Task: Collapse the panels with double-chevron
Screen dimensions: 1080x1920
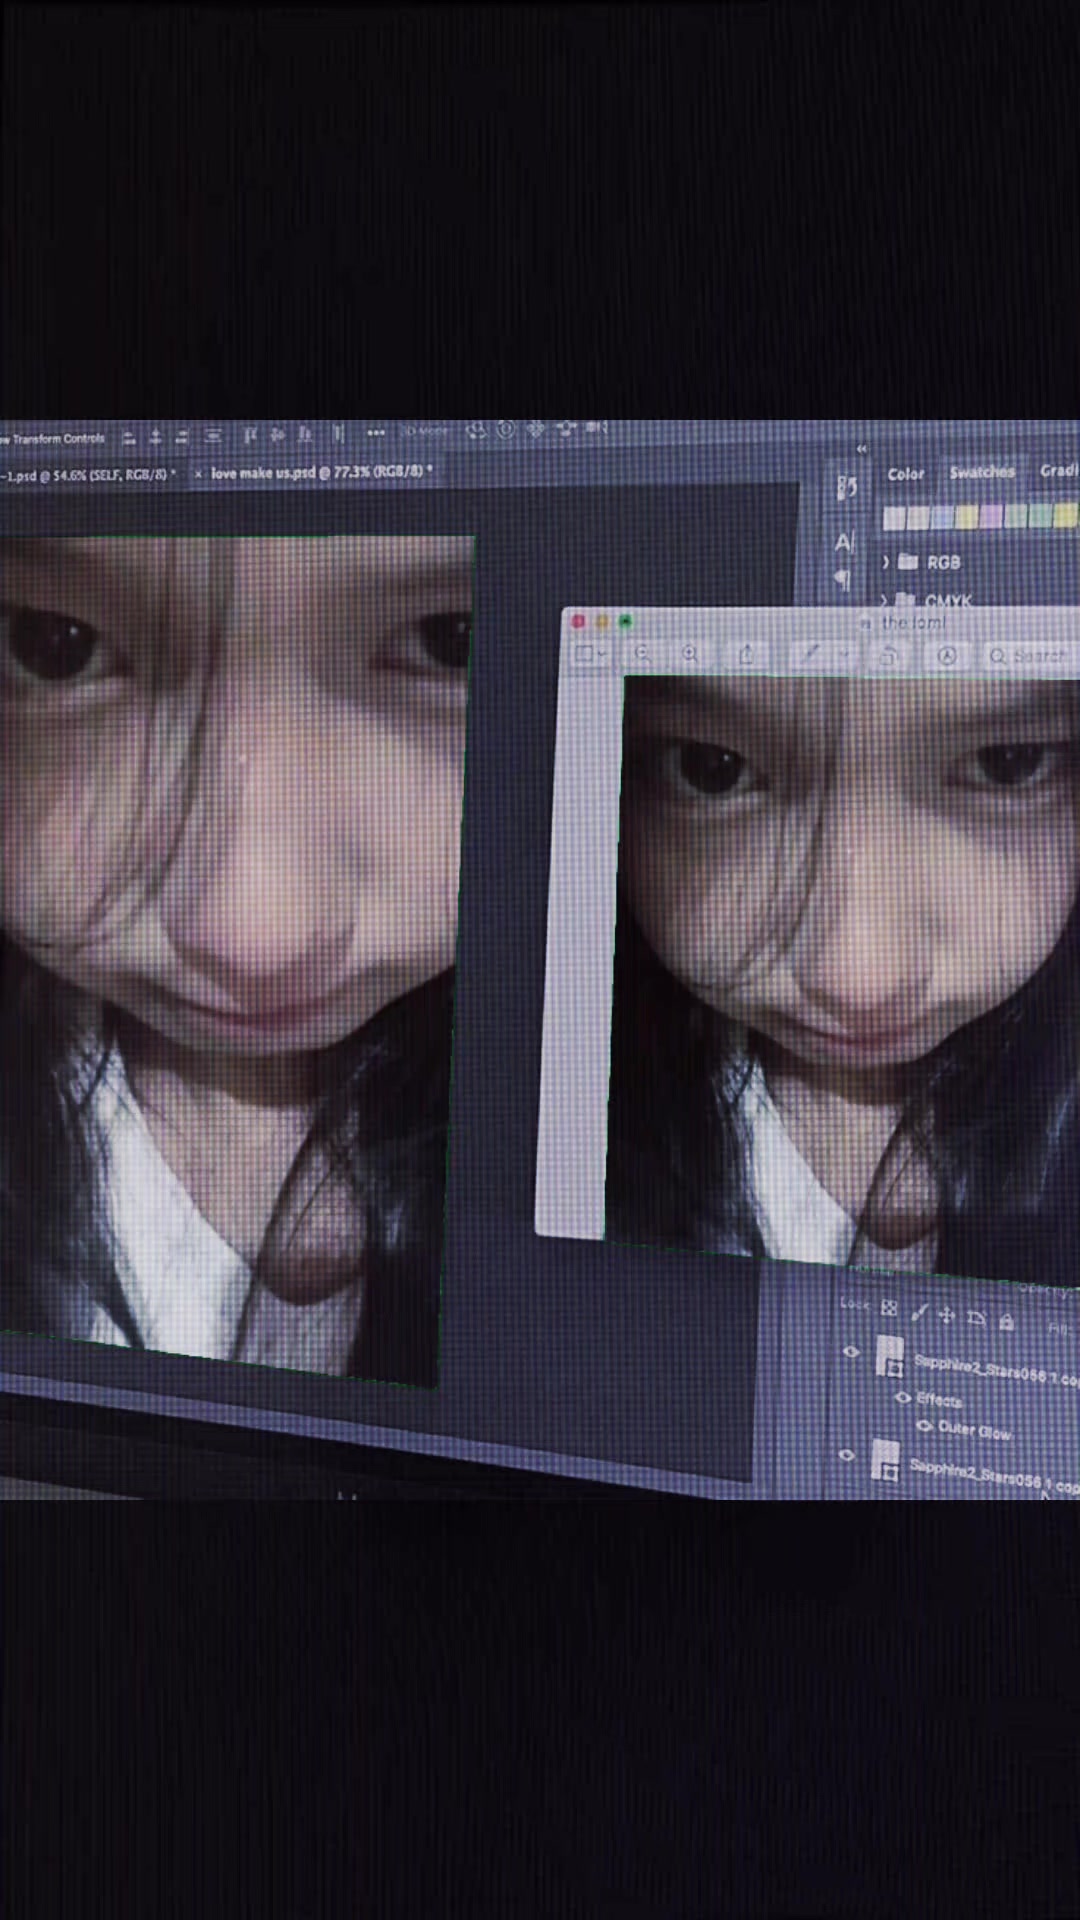Action: [x=862, y=449]
